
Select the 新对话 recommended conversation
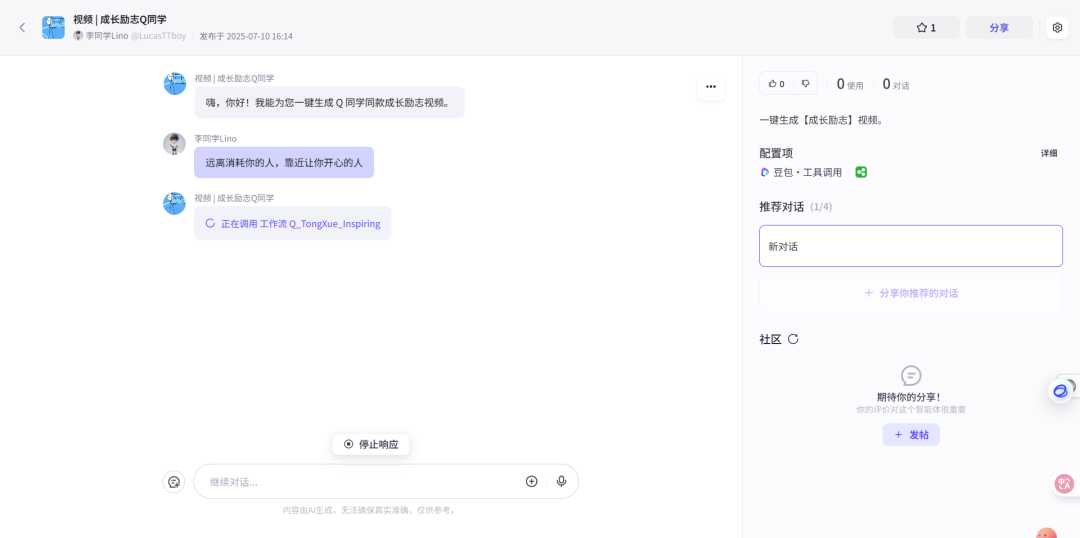point(911,246)
